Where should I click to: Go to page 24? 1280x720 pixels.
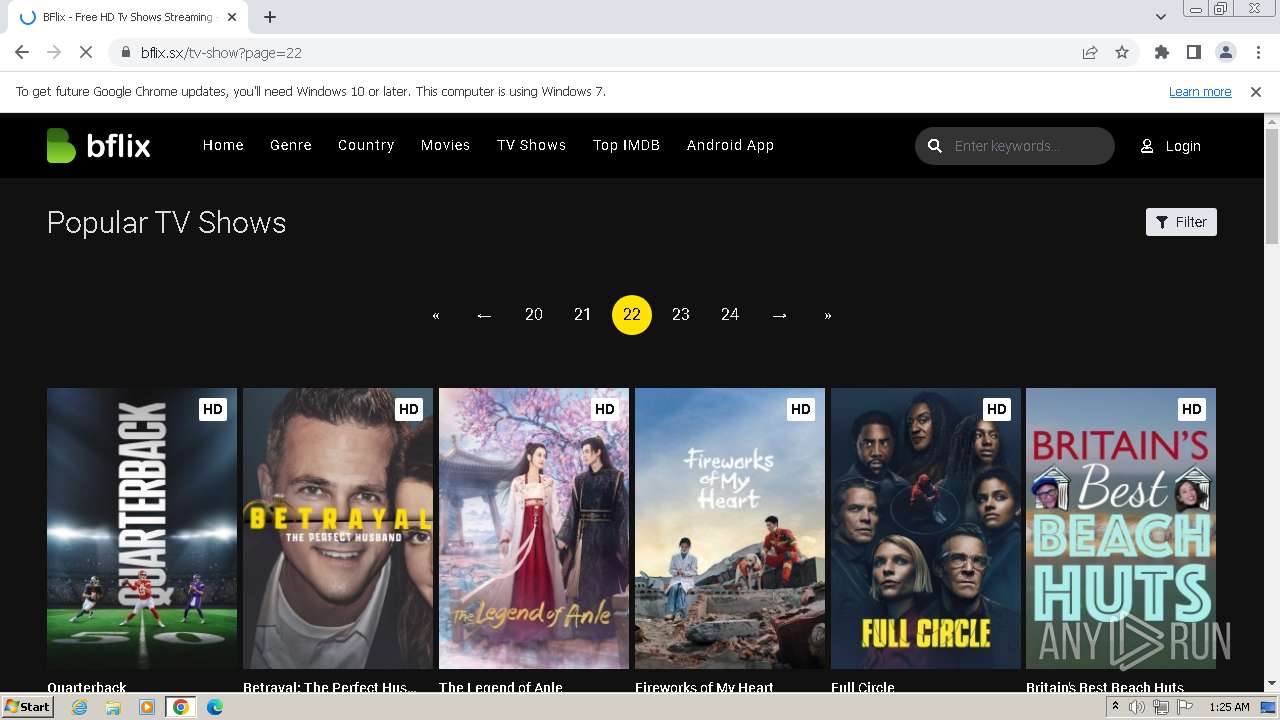tap(730, 315)
